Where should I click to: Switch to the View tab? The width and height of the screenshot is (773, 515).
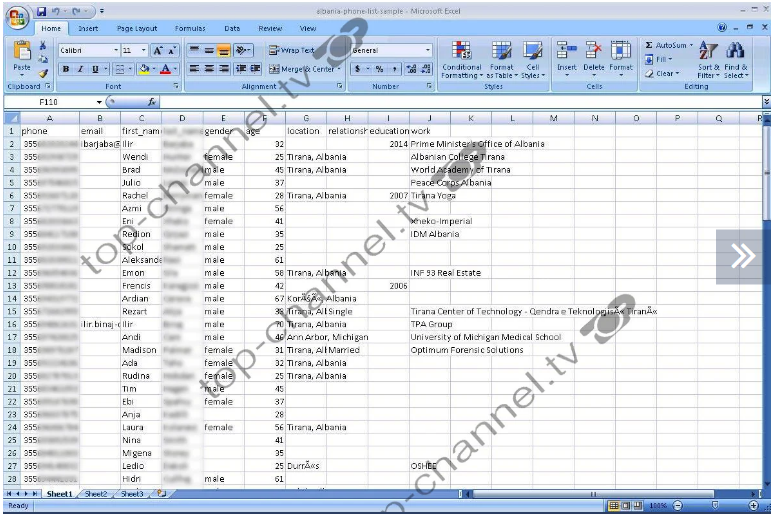[308, 29]
